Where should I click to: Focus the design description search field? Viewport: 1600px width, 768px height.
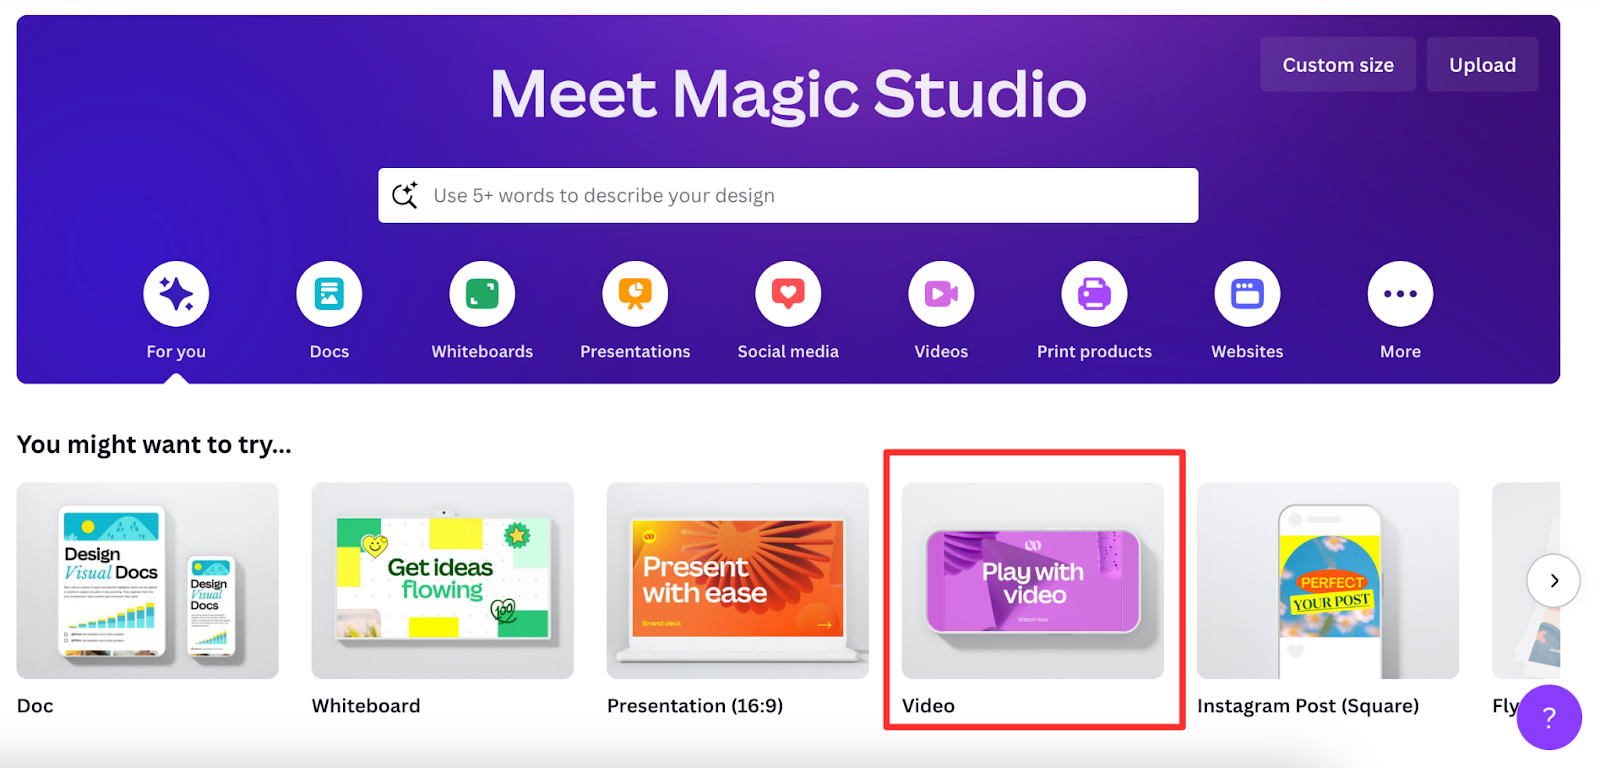point(788,195)
